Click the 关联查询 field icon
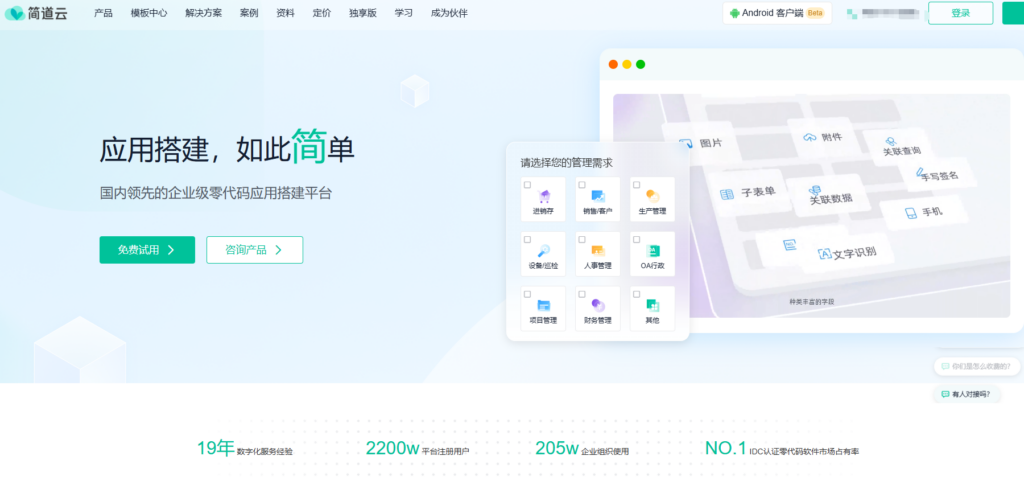Viewport: 1024px width, 497px height. tap(891, 141)
